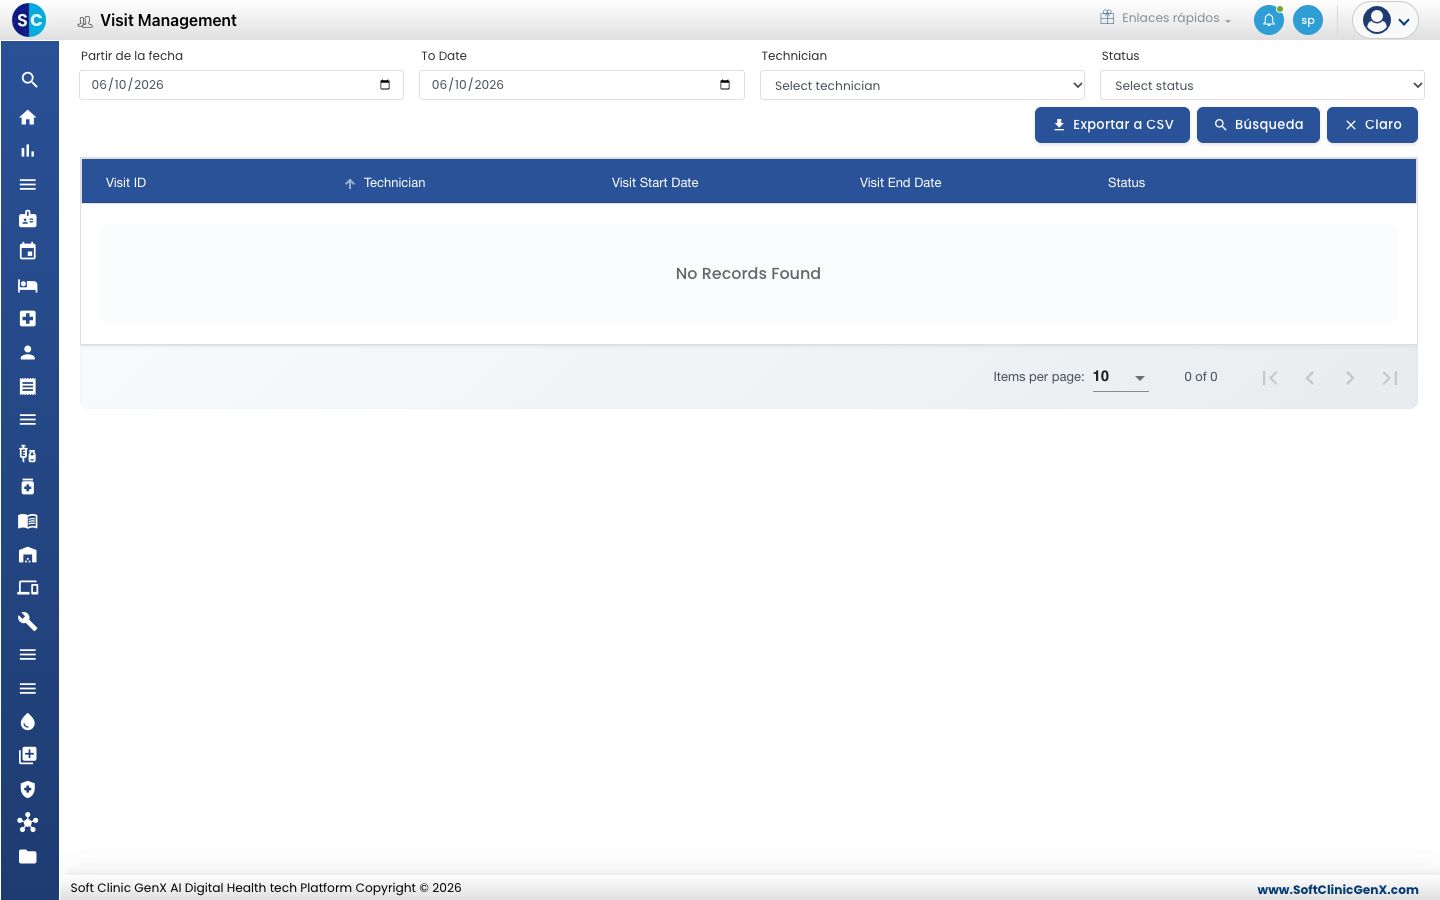Expand the user profile menu

coord(1386,20)
